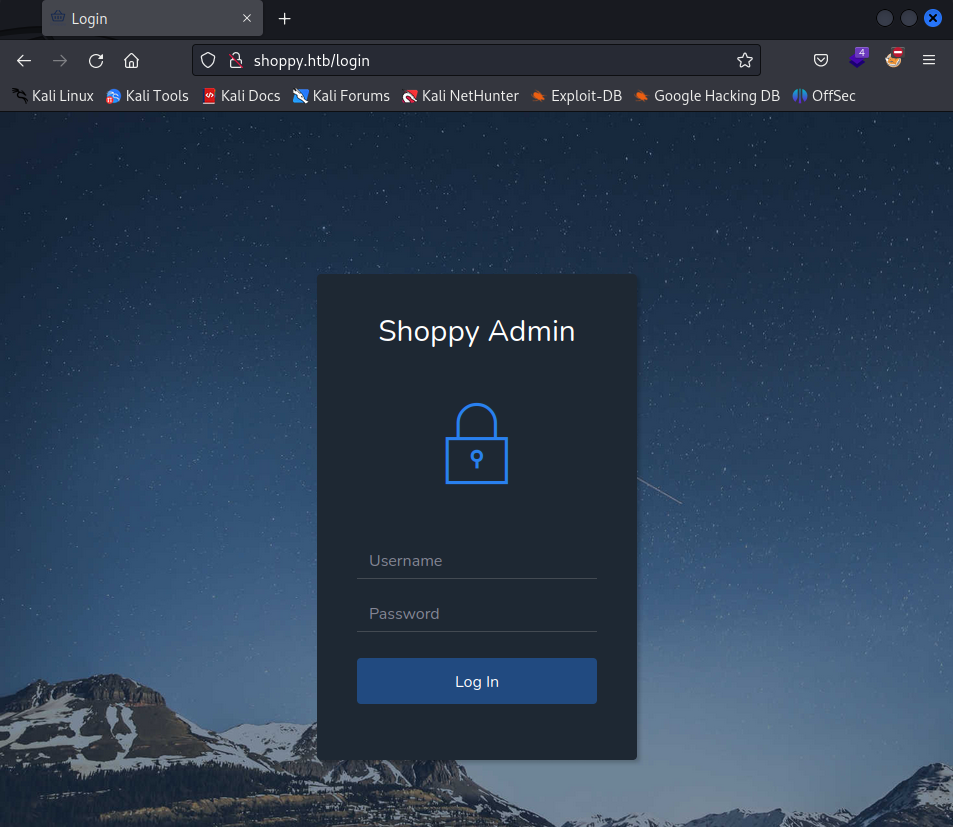The image size is (953, 827).
Task: Close the Login tab
Action: point(247,18)
